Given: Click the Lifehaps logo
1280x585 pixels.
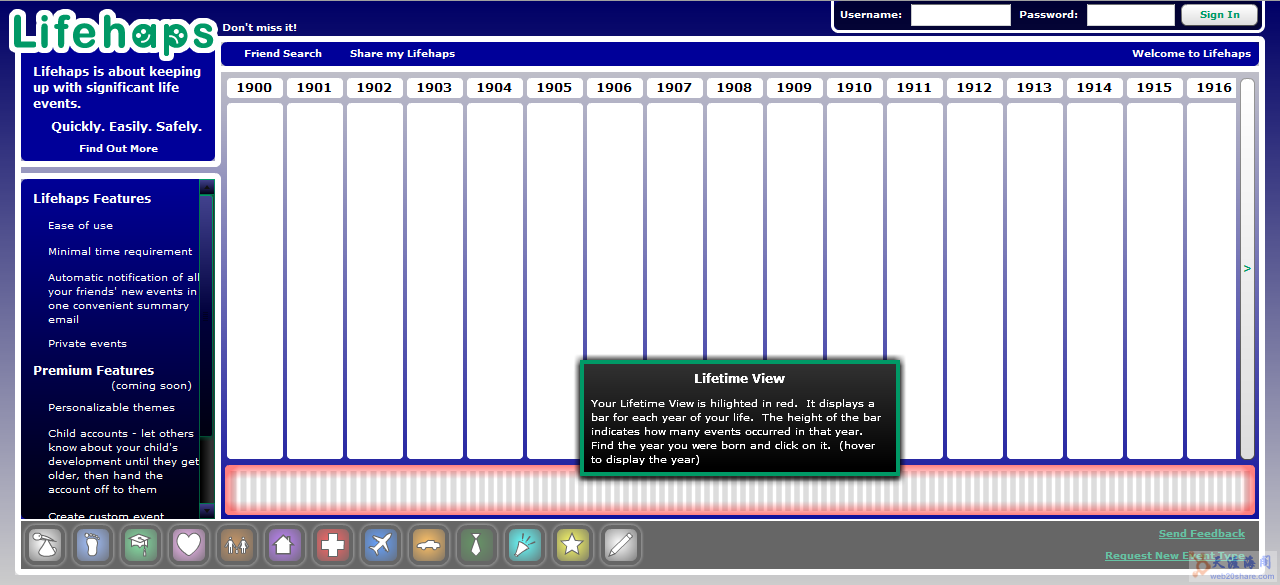Looking at the screenshot, I should point(112,32).
